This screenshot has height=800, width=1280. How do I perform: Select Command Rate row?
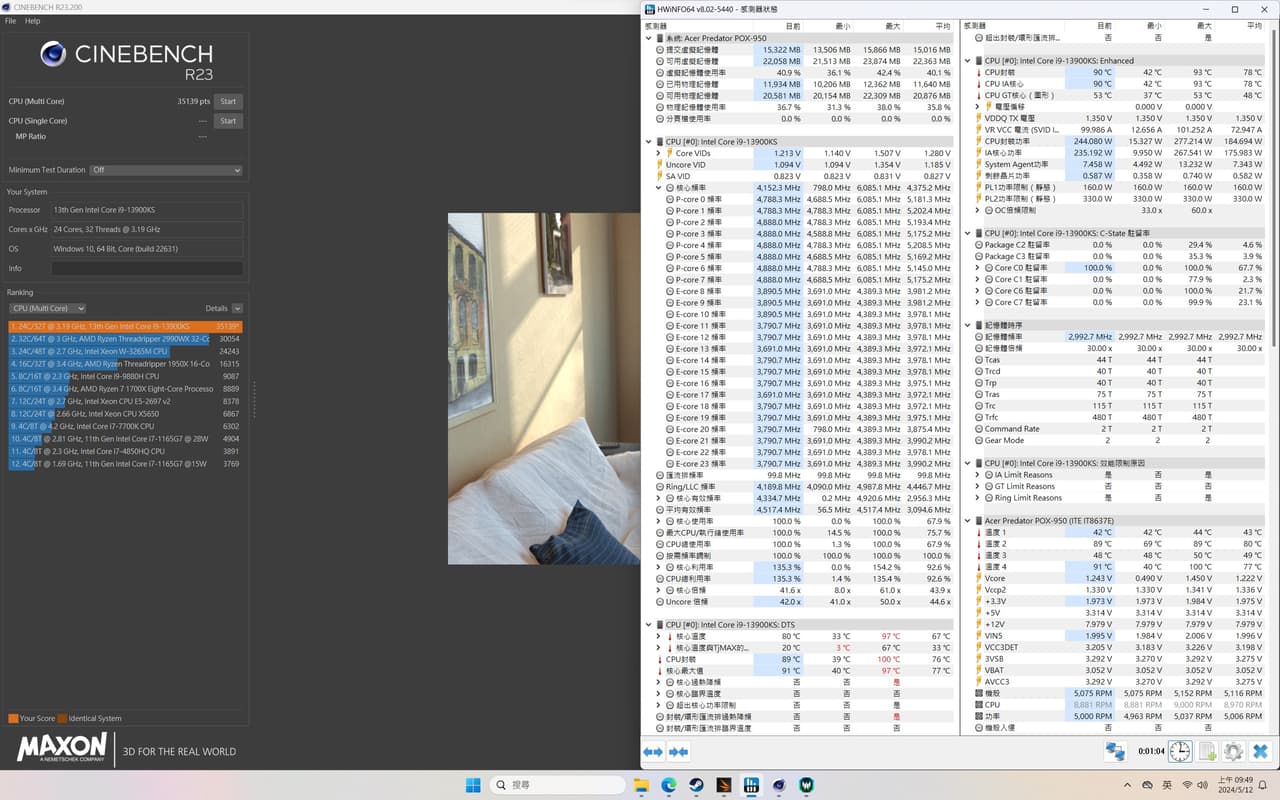click(1115, 429)
